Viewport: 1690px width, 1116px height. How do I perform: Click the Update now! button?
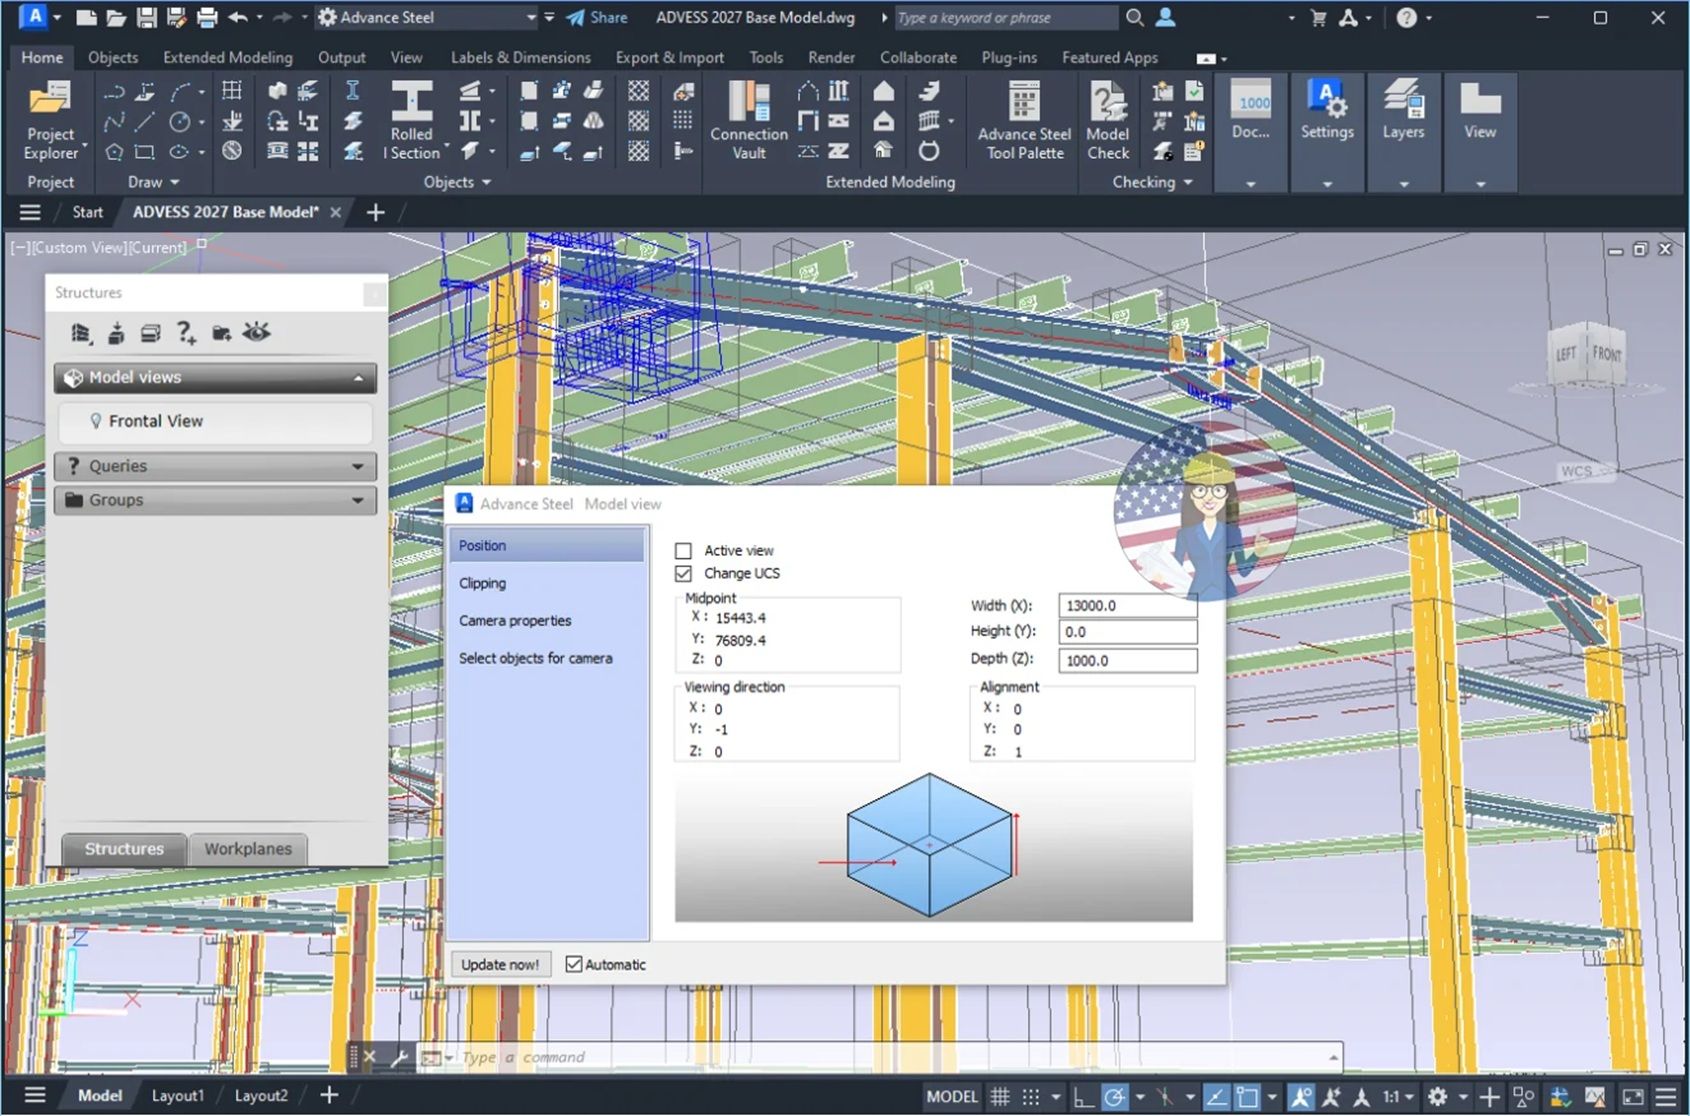pyautogui.click(x=500, y=964)
